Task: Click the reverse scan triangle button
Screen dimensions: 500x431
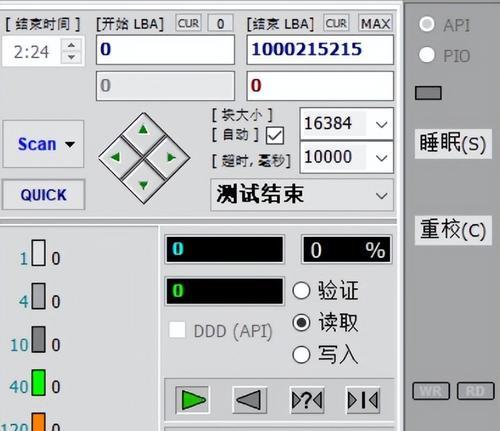Action: [249, 399]
